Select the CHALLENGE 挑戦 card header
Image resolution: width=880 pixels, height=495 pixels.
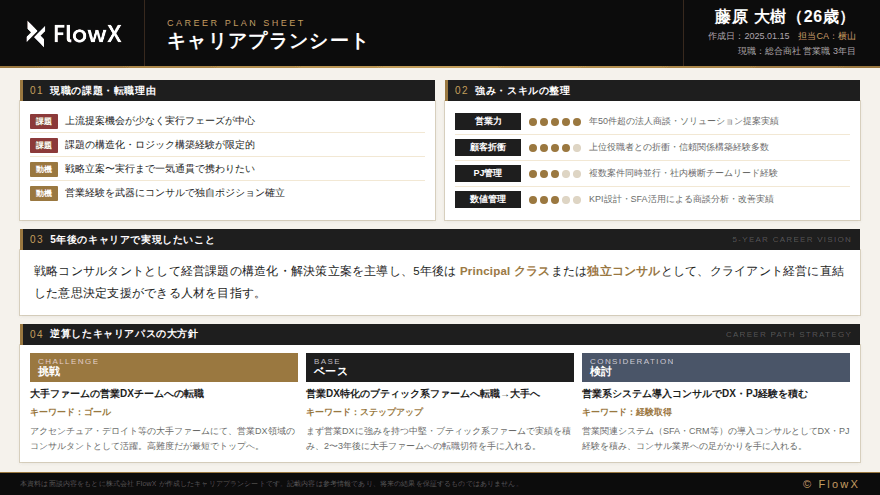click(164, 367)
